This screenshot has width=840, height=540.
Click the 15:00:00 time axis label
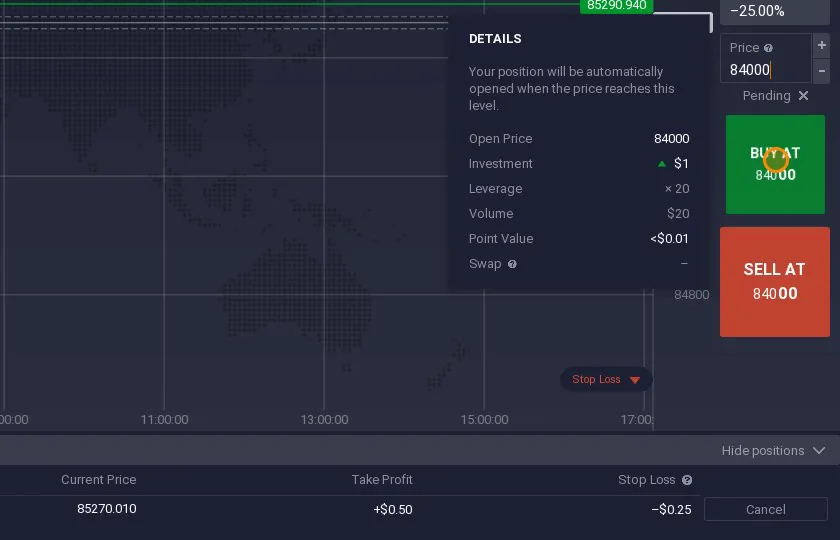pos(484,419)
